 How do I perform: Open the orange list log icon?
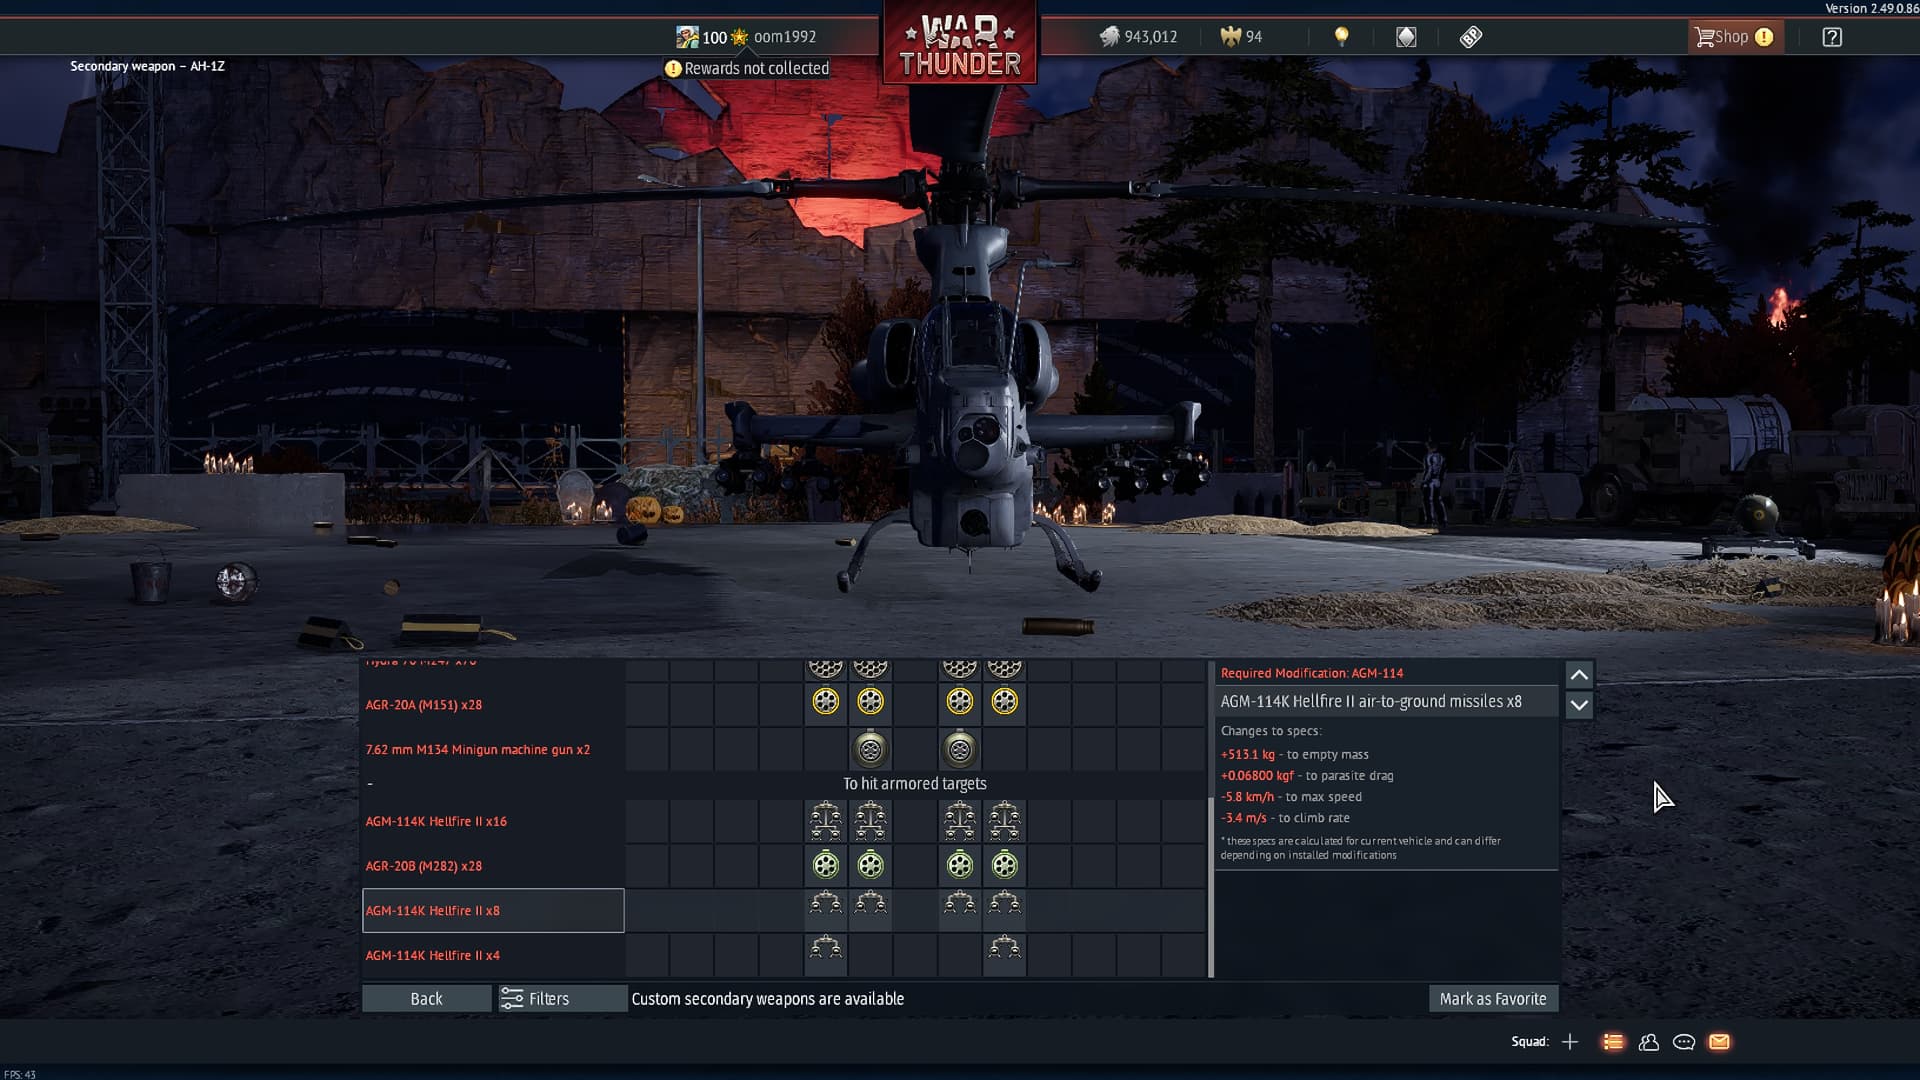pyautogui.click(x=1613, y=1042)
